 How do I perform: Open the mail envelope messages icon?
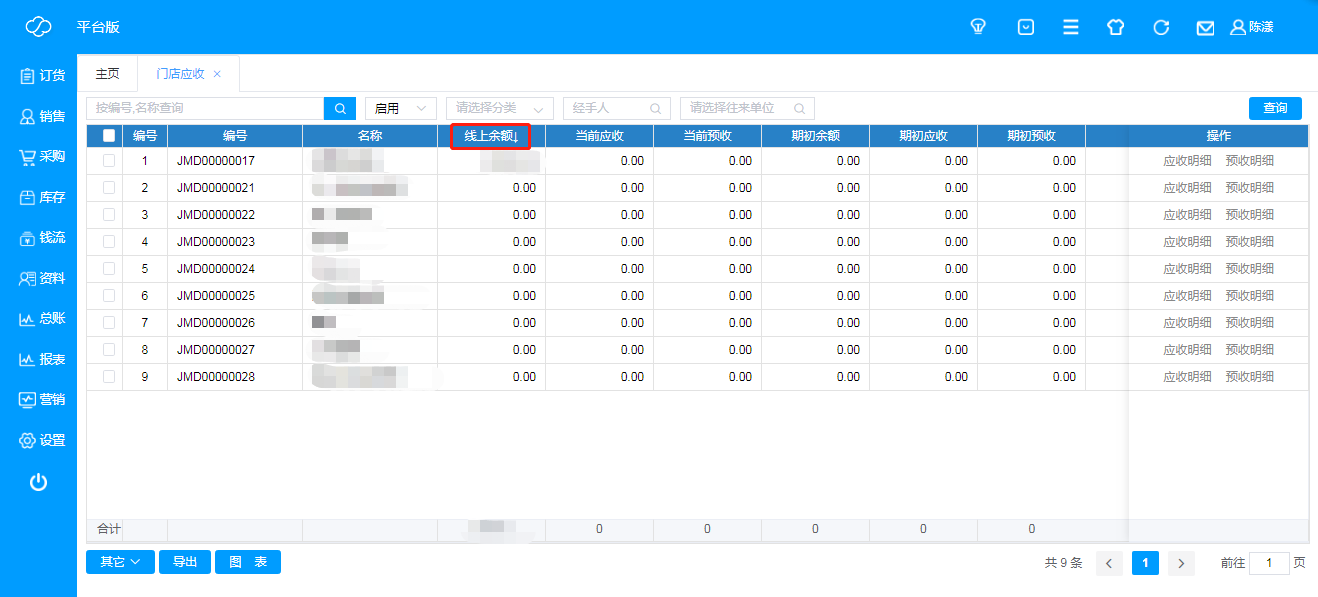click(1205, 28)
